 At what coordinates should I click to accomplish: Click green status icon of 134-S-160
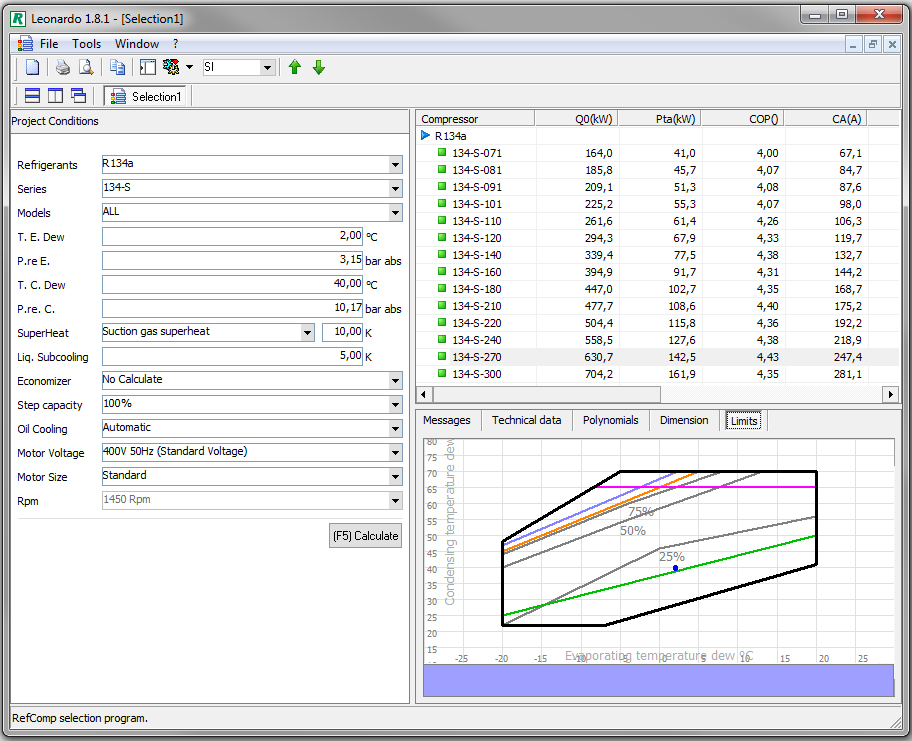pyautogui.click(x=442, y=271)
